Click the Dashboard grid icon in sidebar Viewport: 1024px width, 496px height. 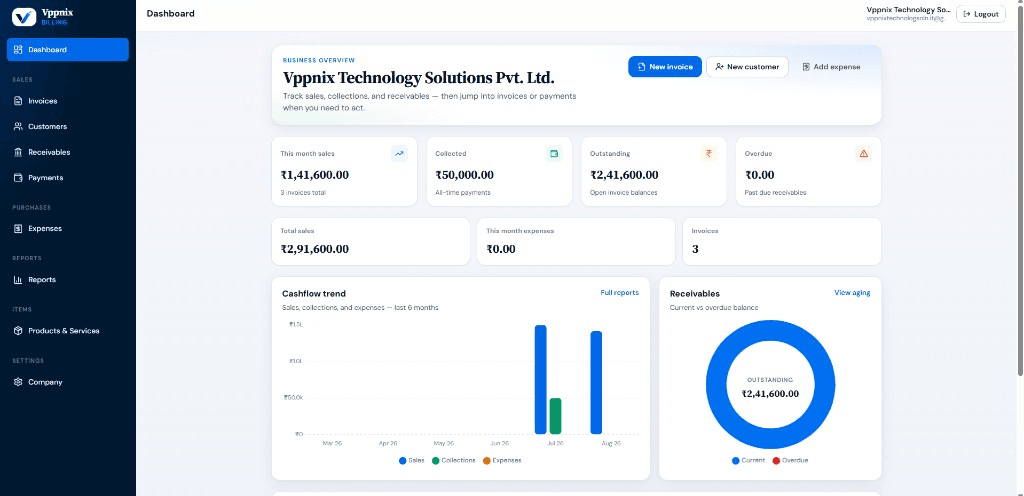(x=18, y=50)
